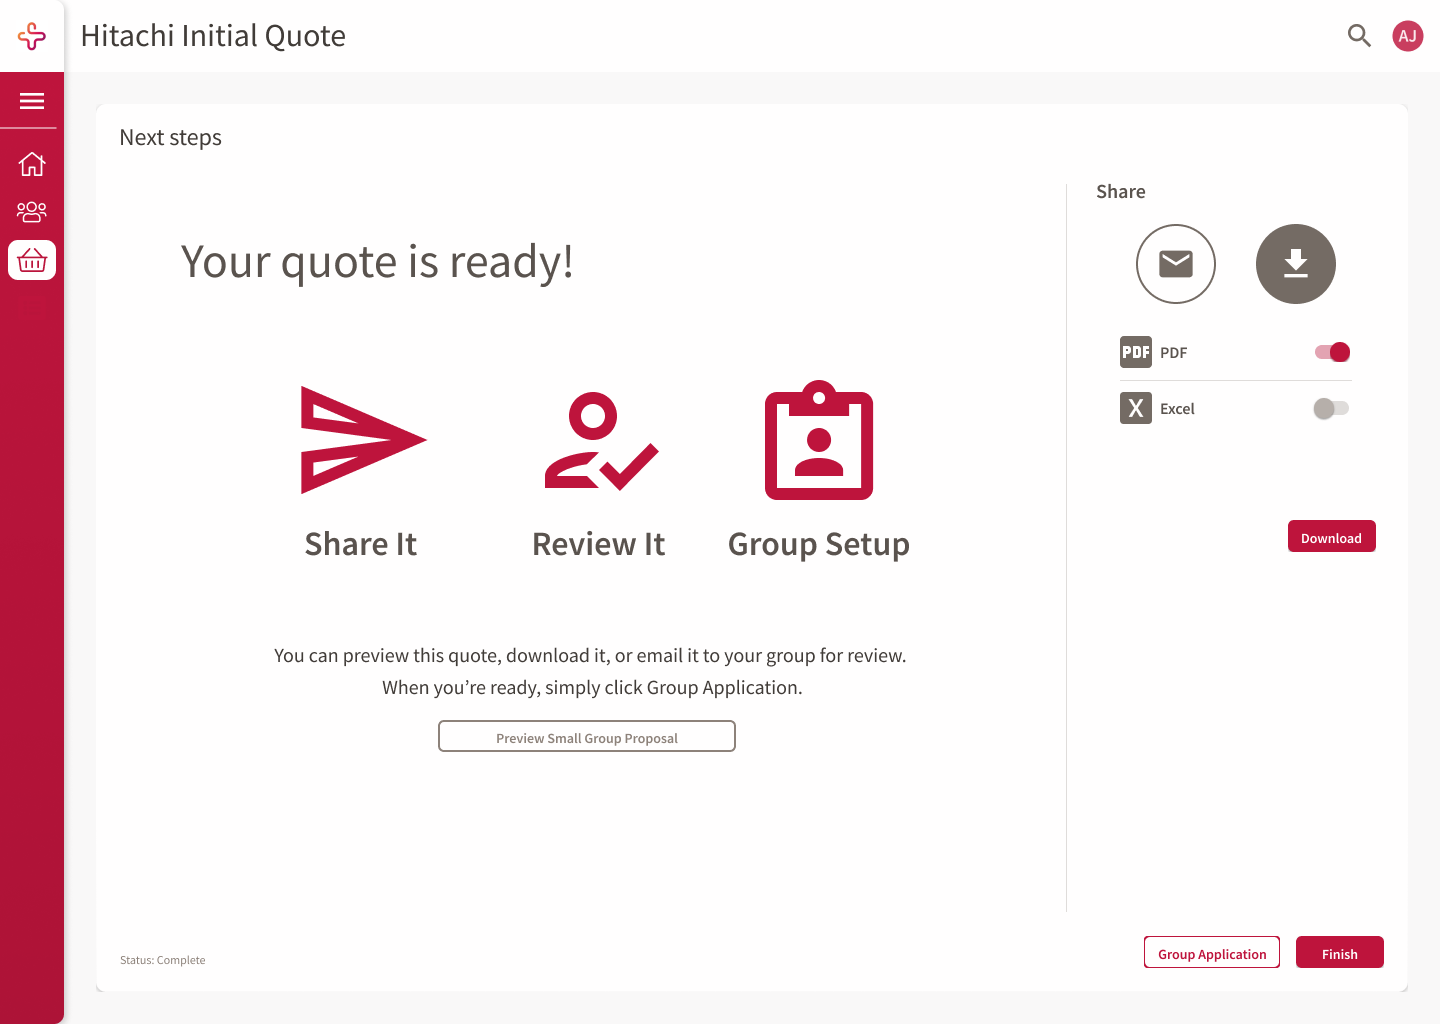Click the 'Share It' label

tap(361, 544)
